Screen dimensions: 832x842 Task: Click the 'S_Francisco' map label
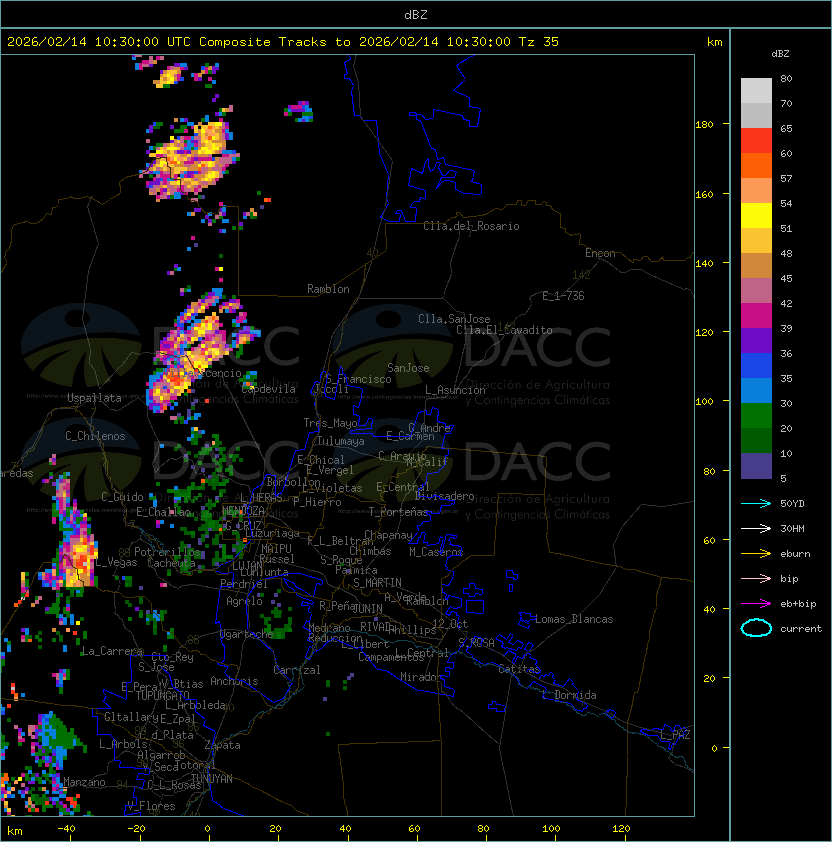(359, 379)
